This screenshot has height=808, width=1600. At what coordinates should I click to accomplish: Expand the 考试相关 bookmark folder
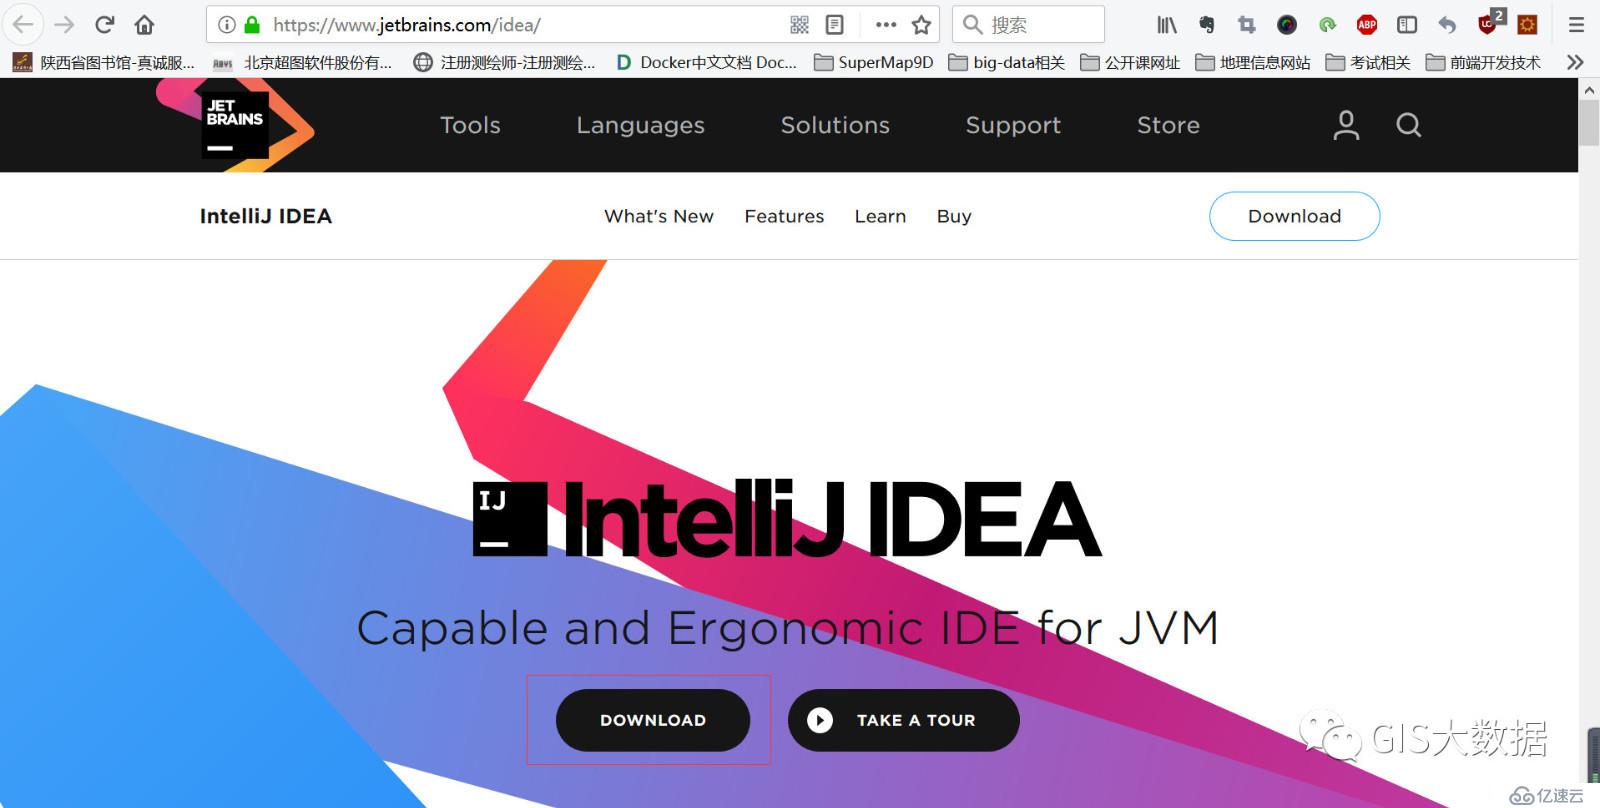[1367, 62]
